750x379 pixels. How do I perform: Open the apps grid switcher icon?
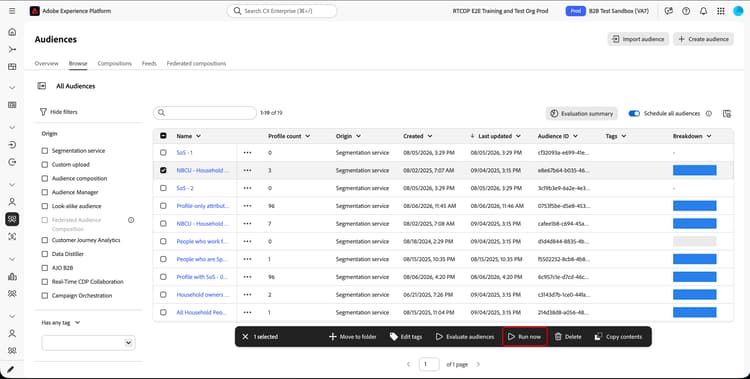[721, 11]
